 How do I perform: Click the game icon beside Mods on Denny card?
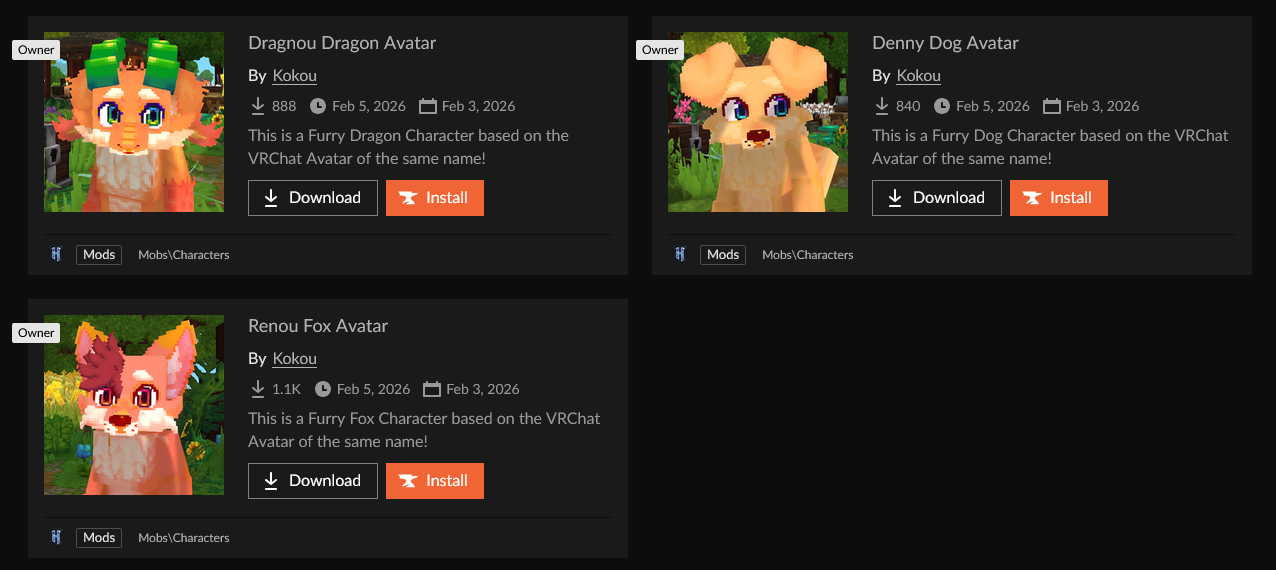tap(680, 255)
